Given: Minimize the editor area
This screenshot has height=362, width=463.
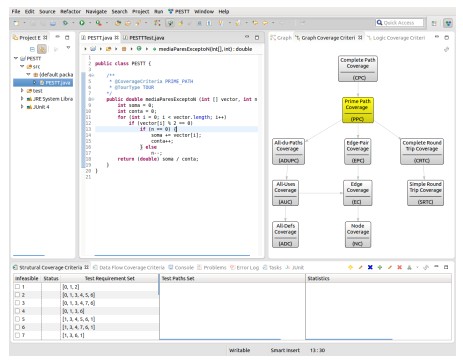Looking at the screenshot, I should pyautogui.click(x=247, y=37).
